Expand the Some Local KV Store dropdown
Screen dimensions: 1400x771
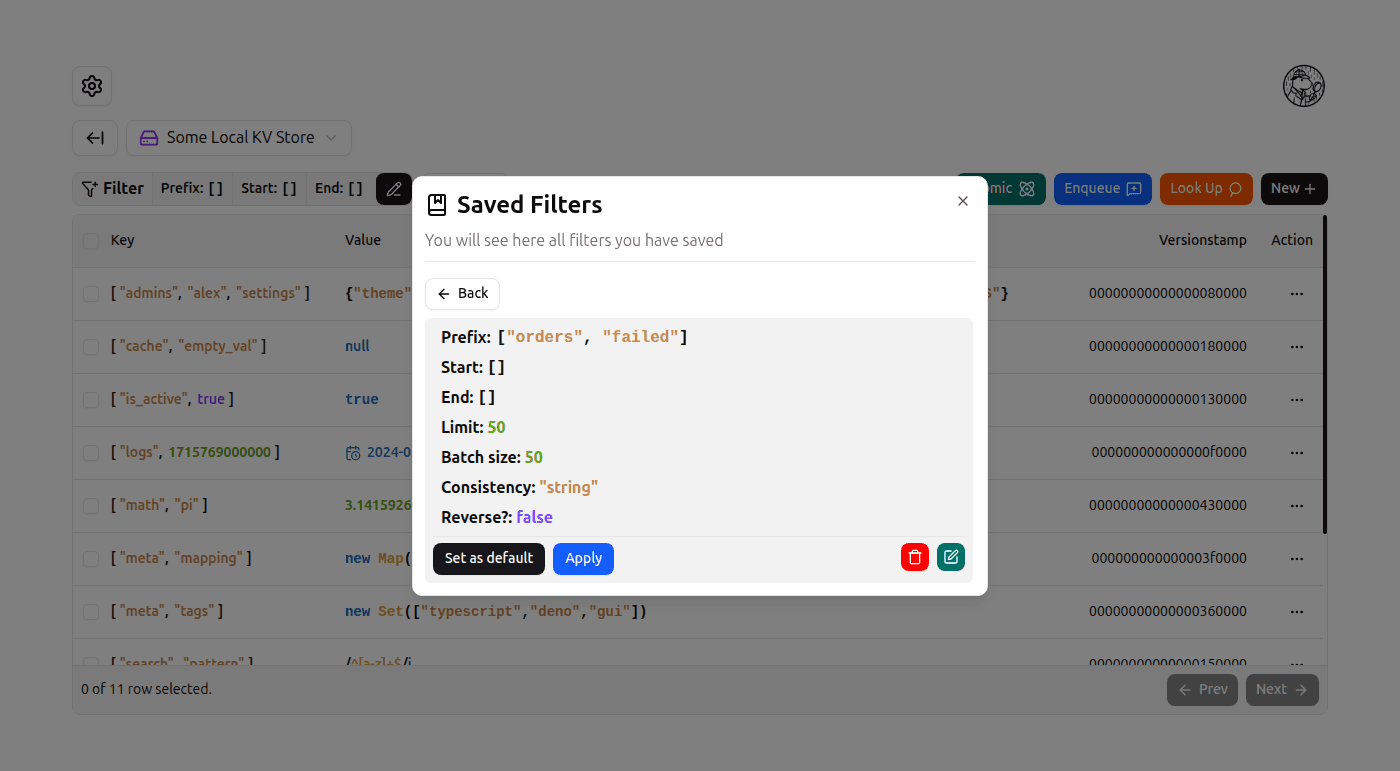(x=238, y=138)
